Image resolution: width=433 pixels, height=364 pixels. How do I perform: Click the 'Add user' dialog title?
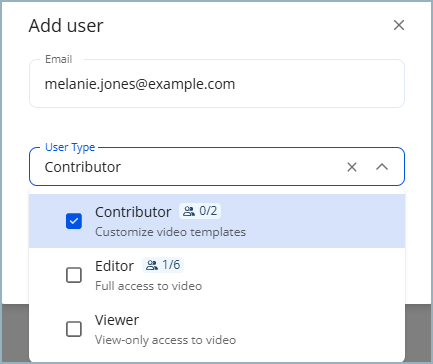click(66, 26)
